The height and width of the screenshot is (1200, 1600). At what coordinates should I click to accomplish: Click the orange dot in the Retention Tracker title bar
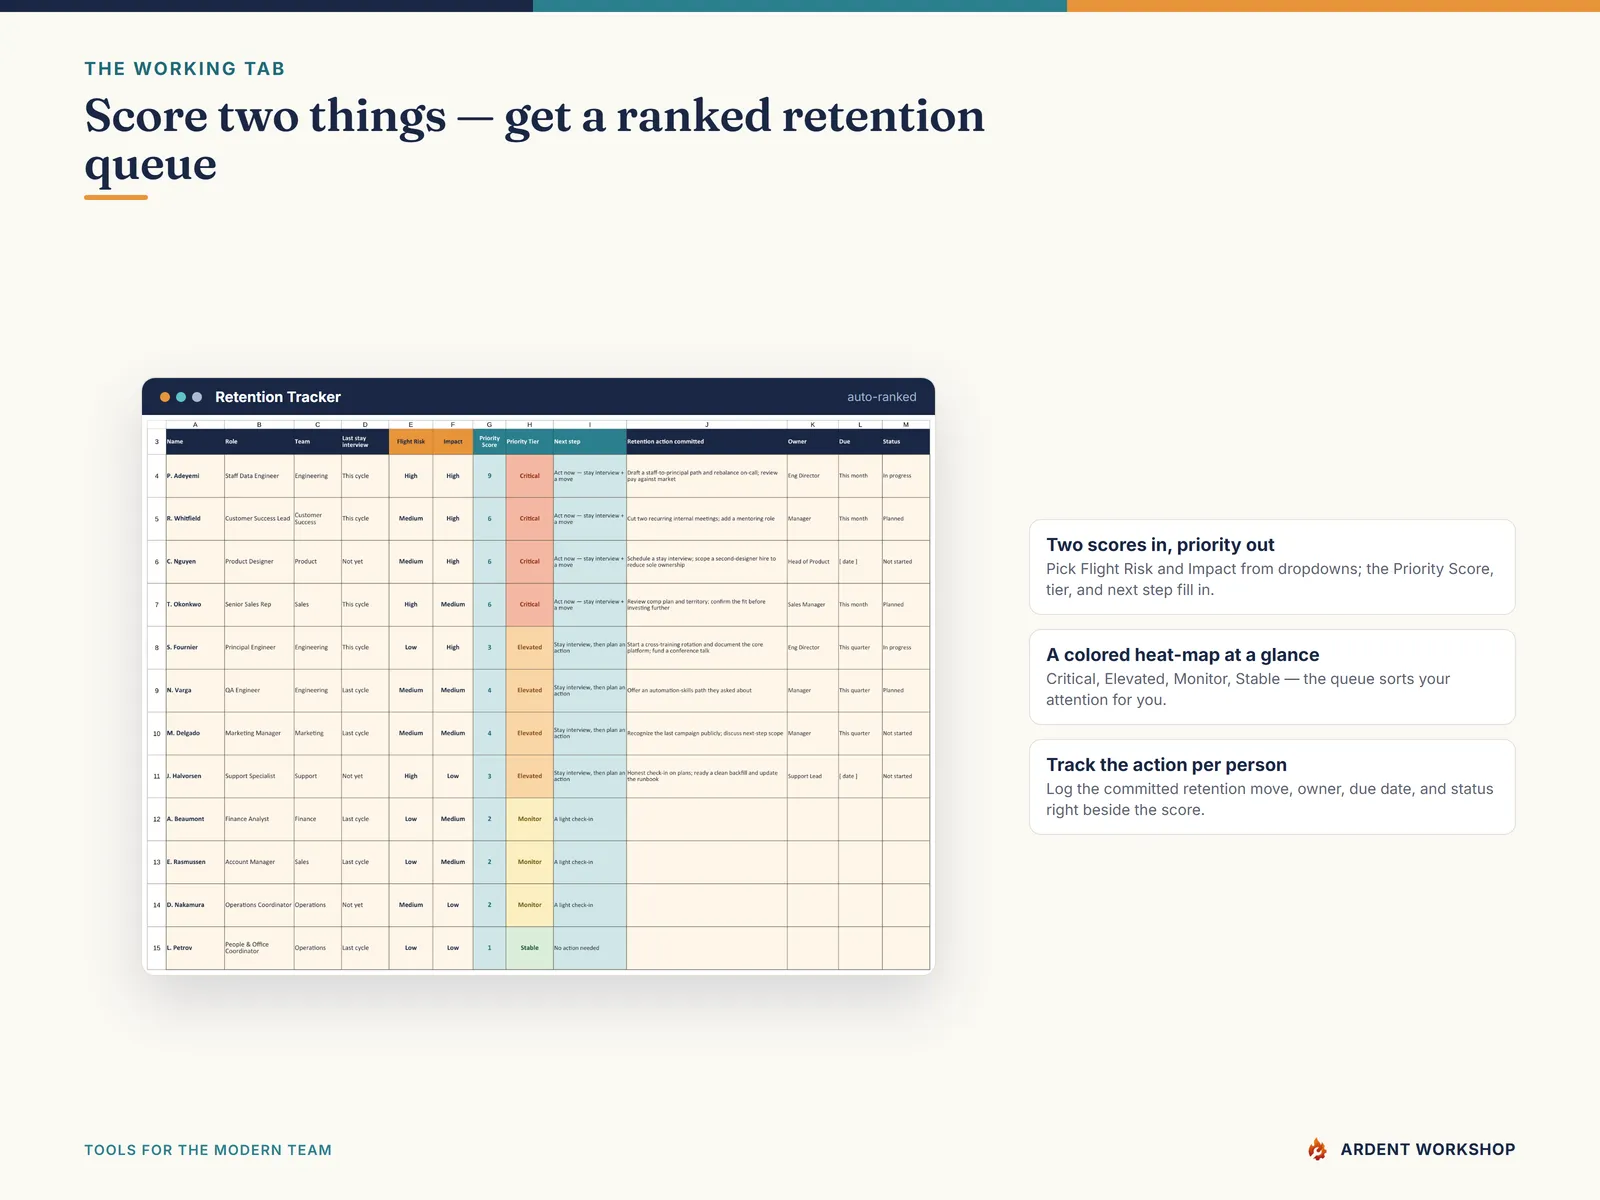[165, 397]
